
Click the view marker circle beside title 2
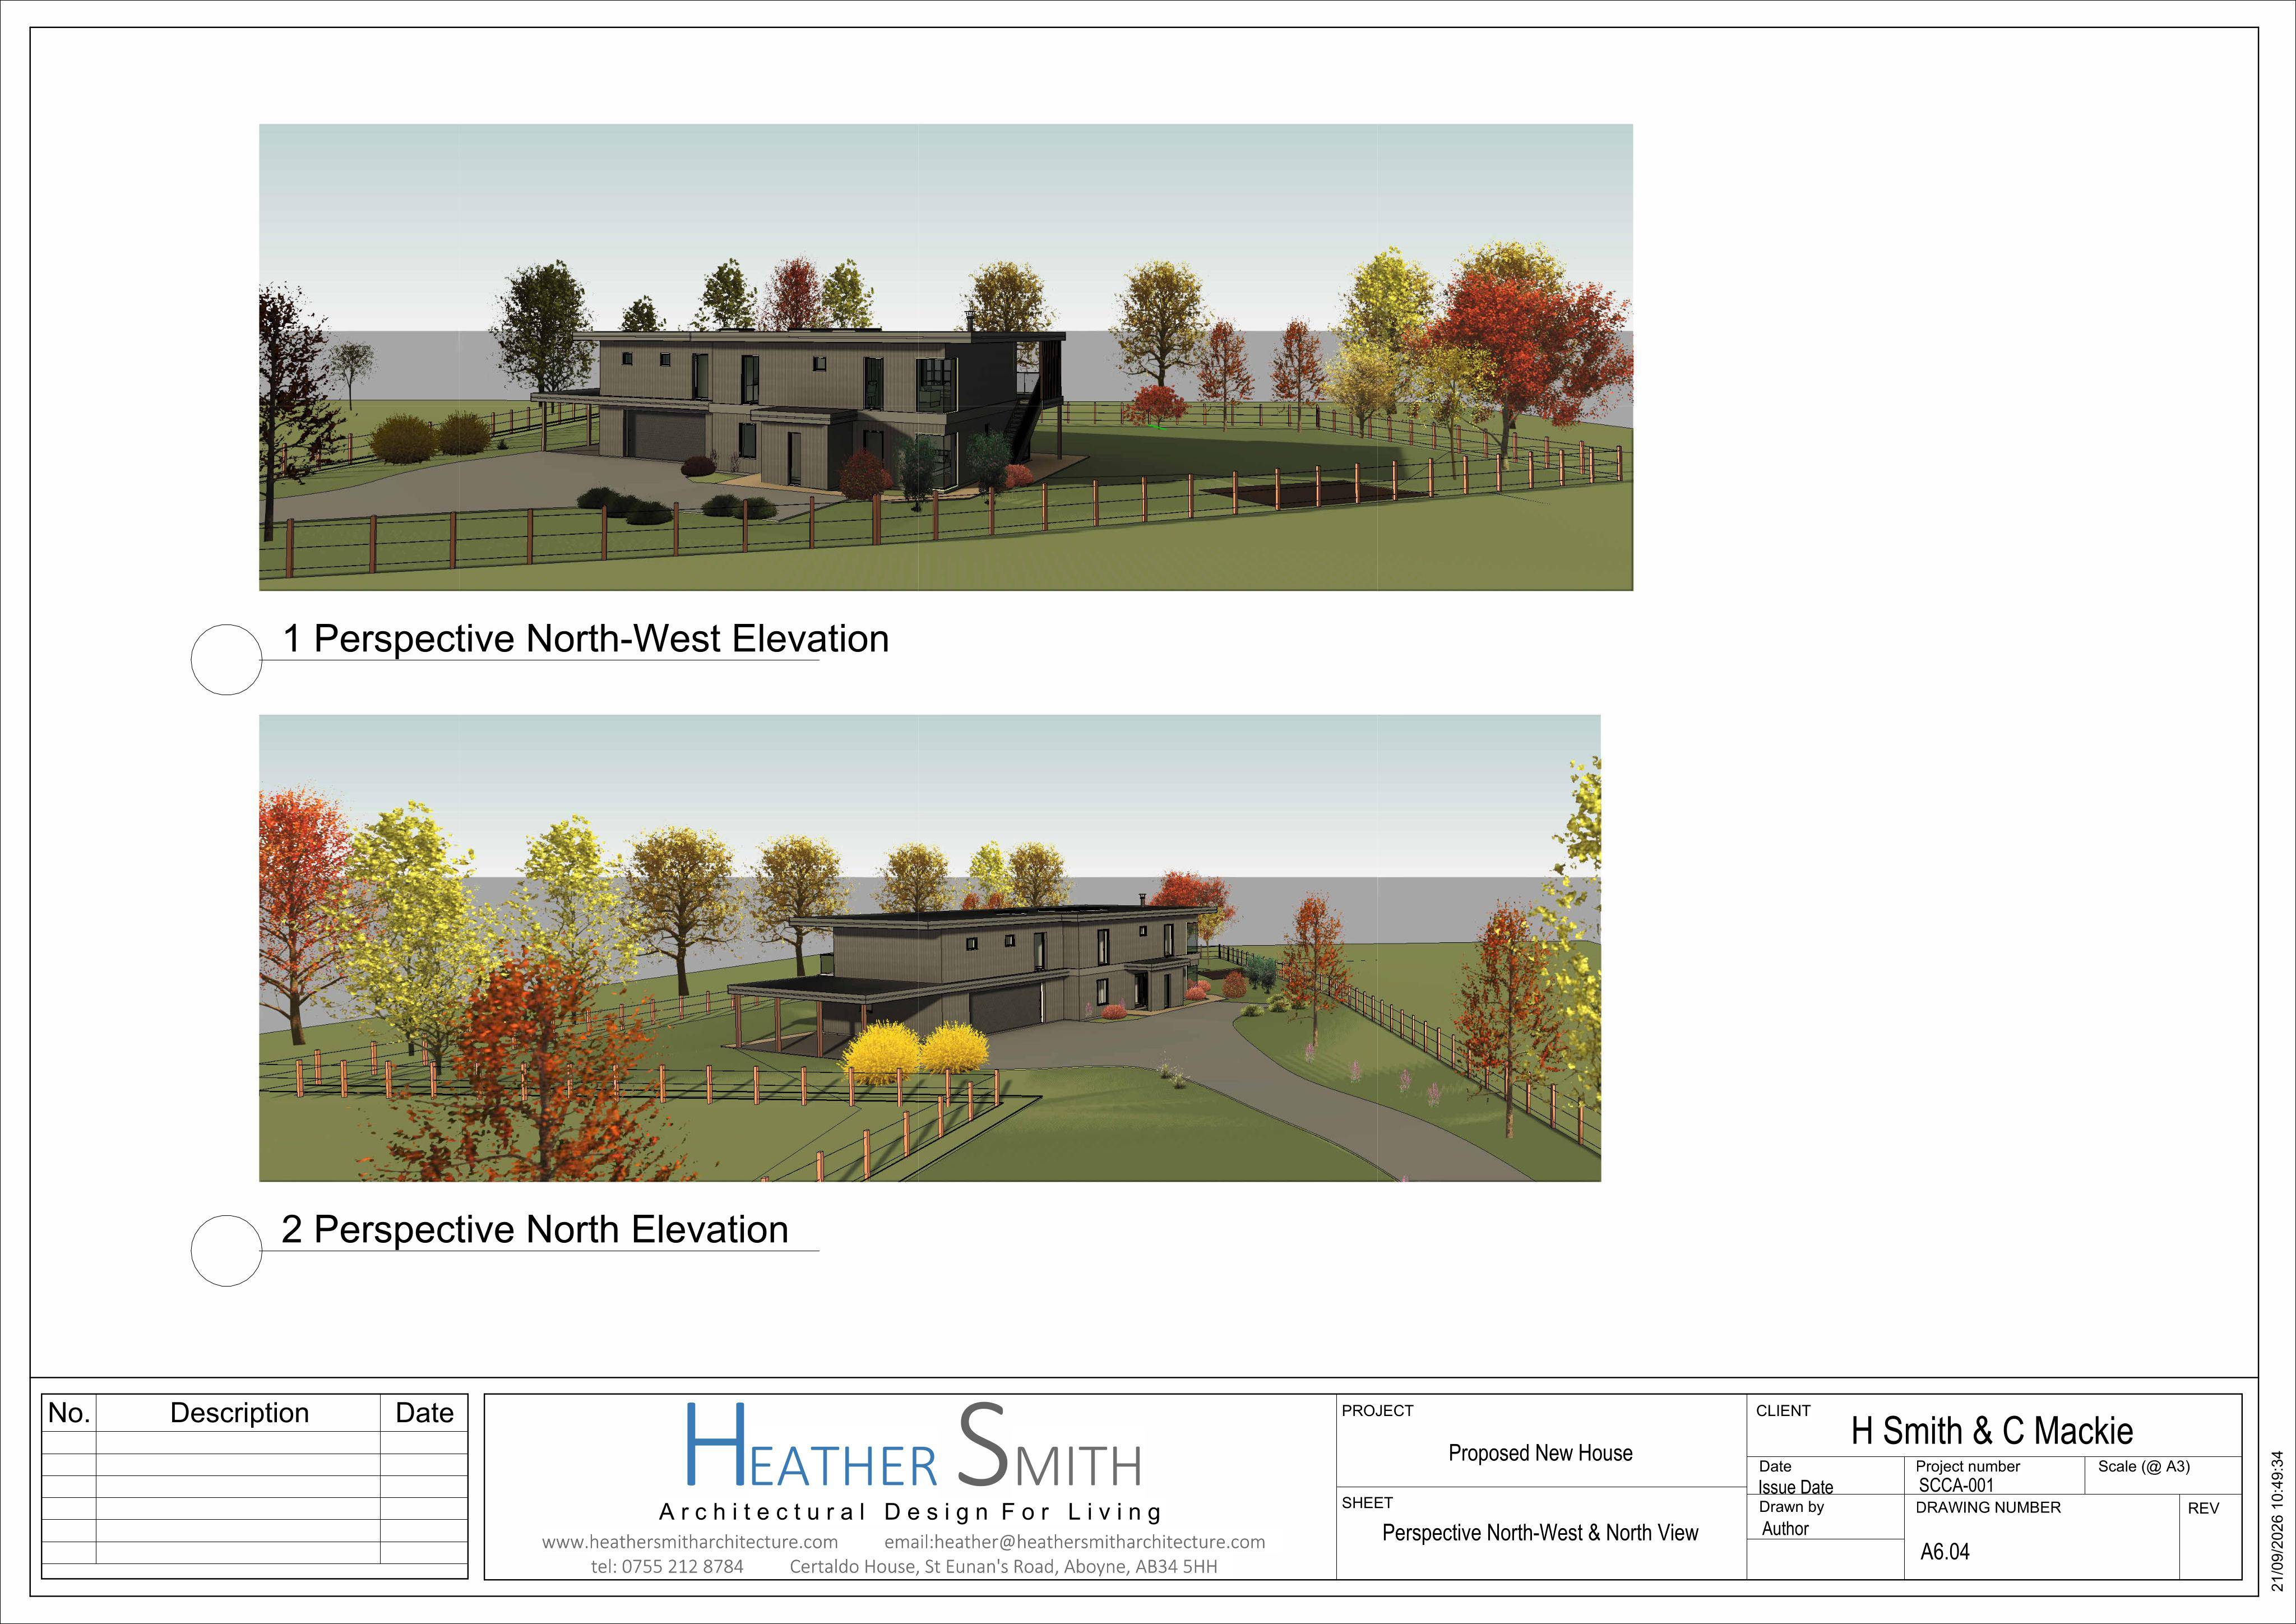pos(226,1251)
